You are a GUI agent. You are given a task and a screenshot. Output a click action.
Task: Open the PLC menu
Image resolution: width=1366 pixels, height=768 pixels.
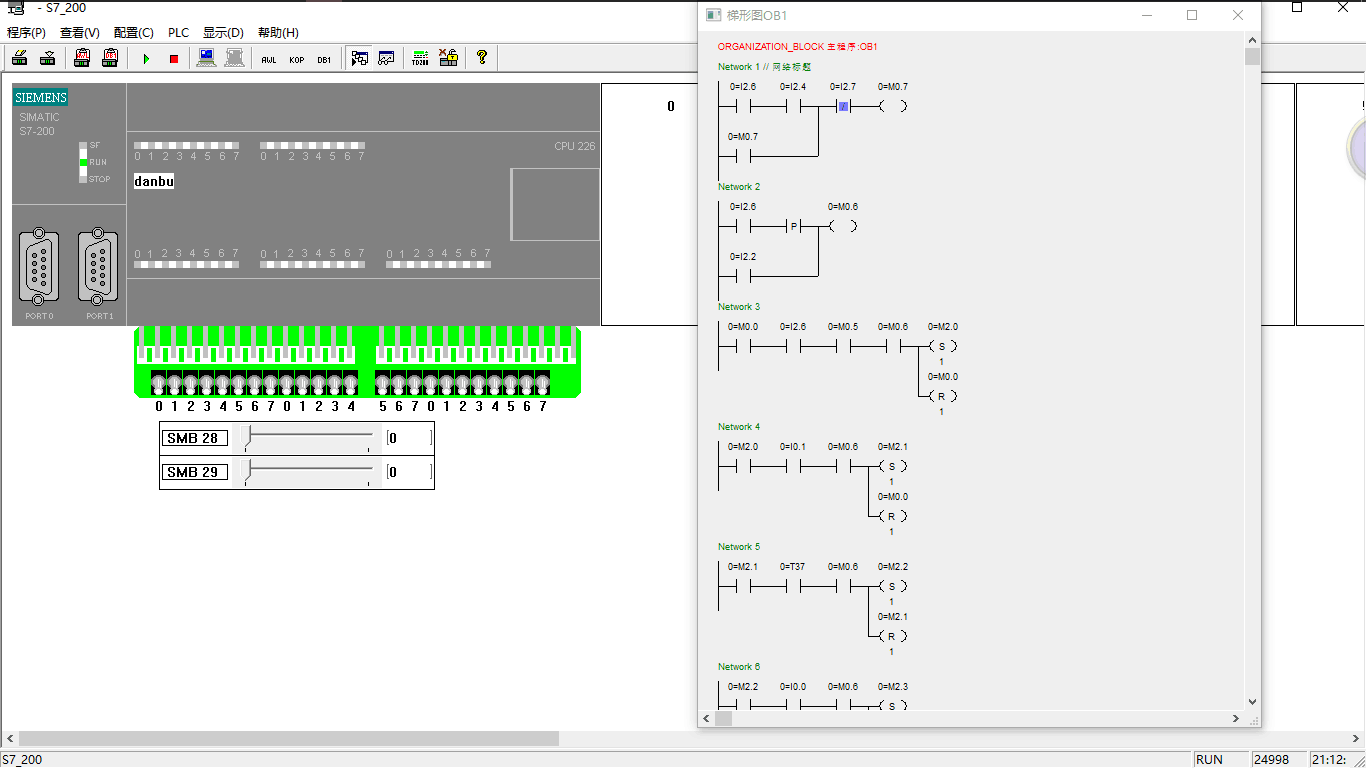pos(178,32)
